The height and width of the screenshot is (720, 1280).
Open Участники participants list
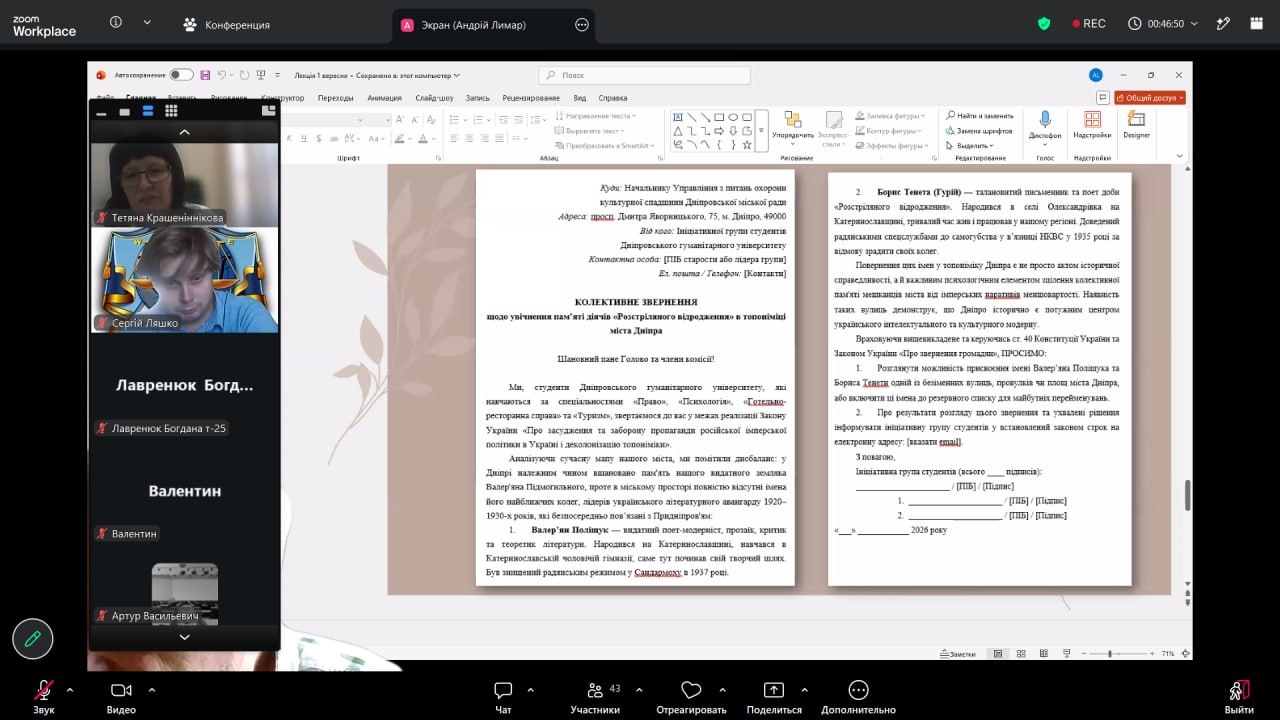(x=595, y=697)
